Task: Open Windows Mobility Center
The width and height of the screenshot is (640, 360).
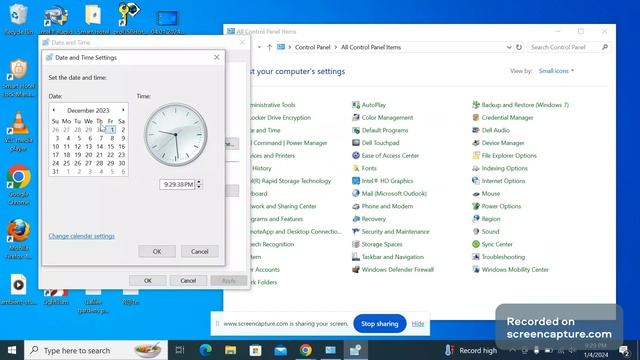Action: coord(511,269)
